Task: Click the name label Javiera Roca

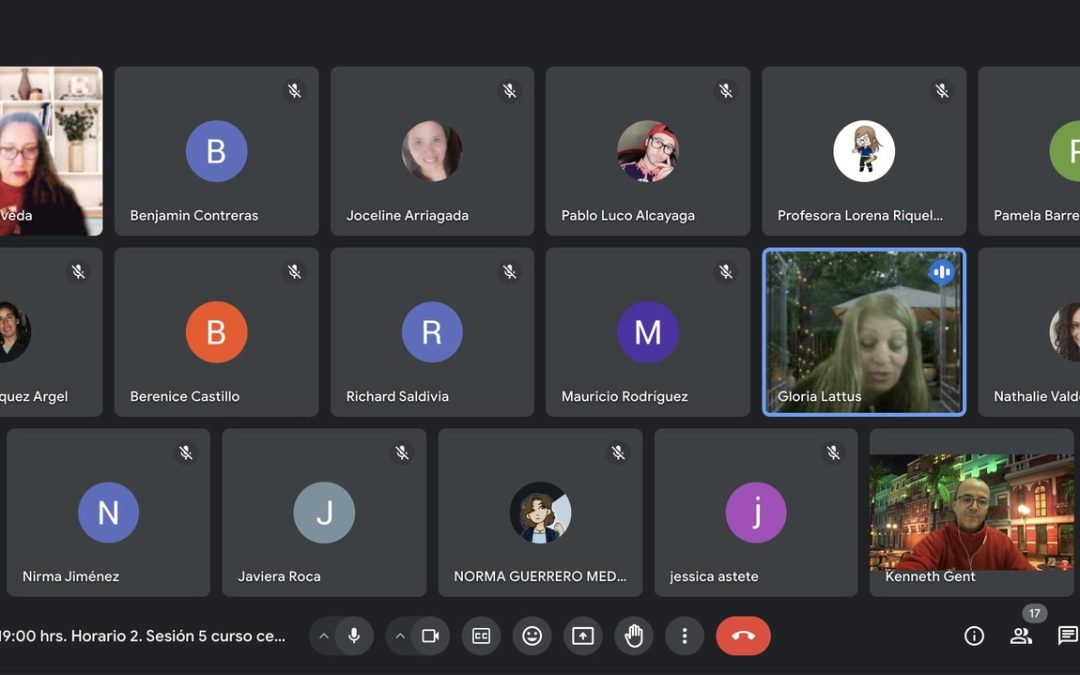Action: click(279, 577)
